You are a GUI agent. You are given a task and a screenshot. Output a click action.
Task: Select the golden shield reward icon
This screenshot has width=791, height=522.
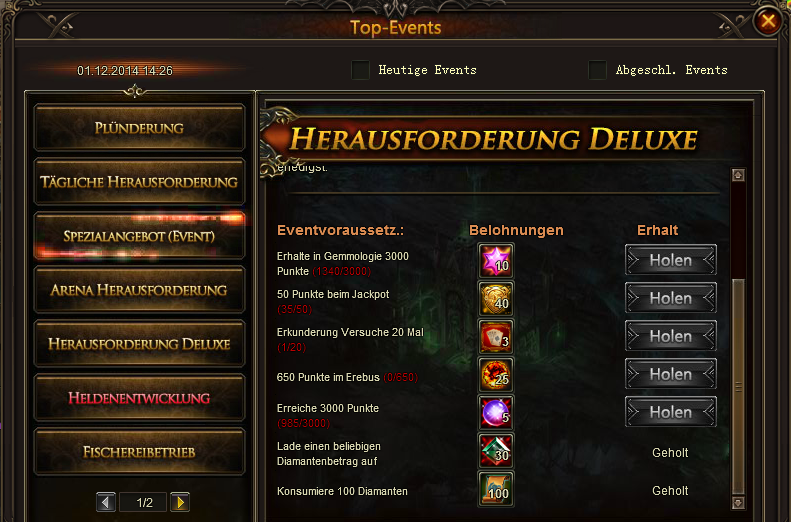496,299
